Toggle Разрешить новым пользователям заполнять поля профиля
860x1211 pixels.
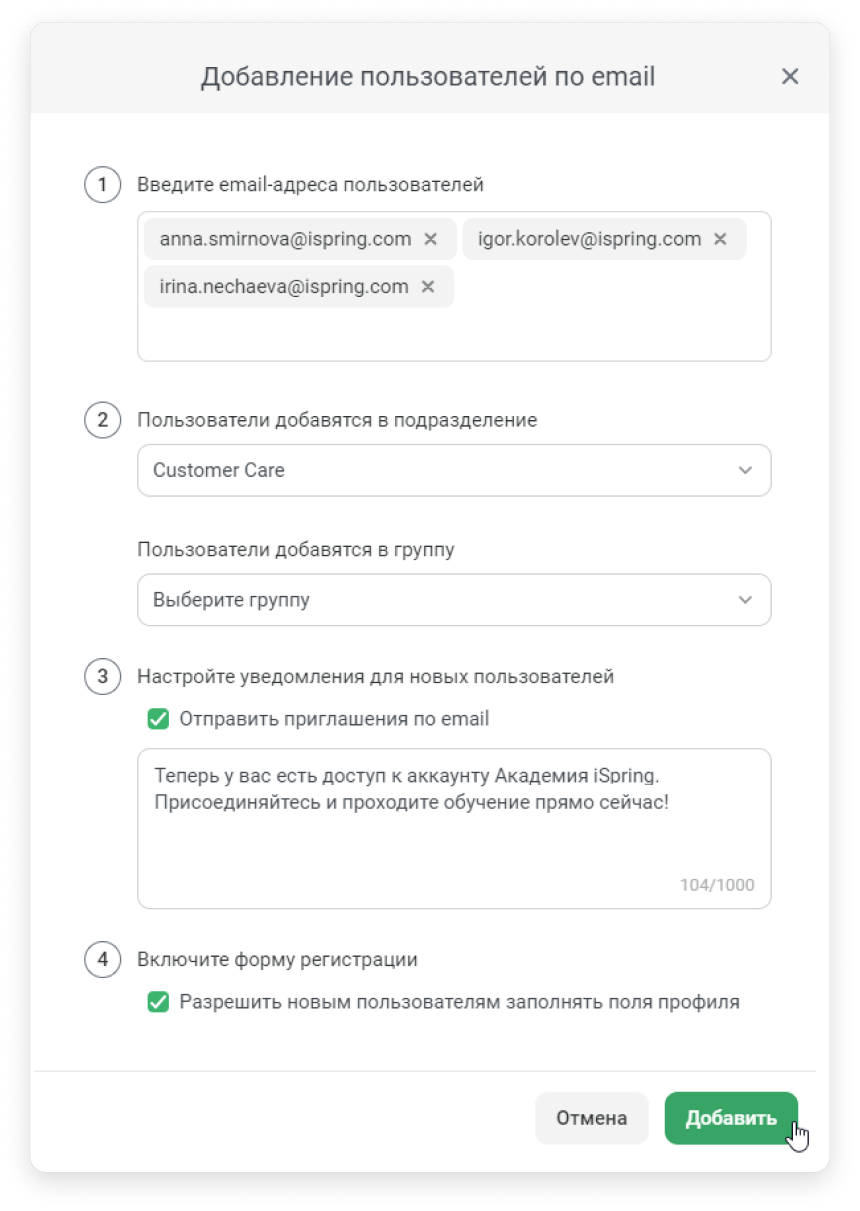click(158, 1002)
